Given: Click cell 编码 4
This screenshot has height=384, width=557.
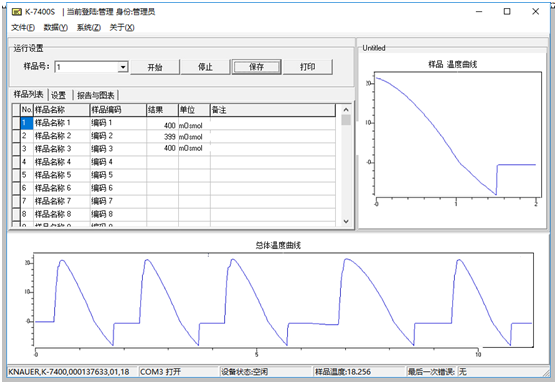Looking at the screenshot, I should 118,162.
